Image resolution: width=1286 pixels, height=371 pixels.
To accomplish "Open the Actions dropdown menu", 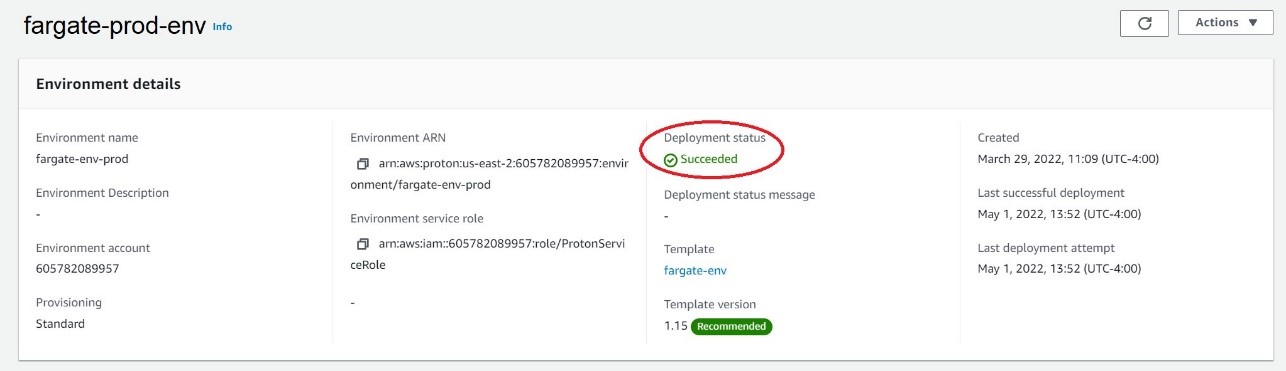I will point(1226,23).
